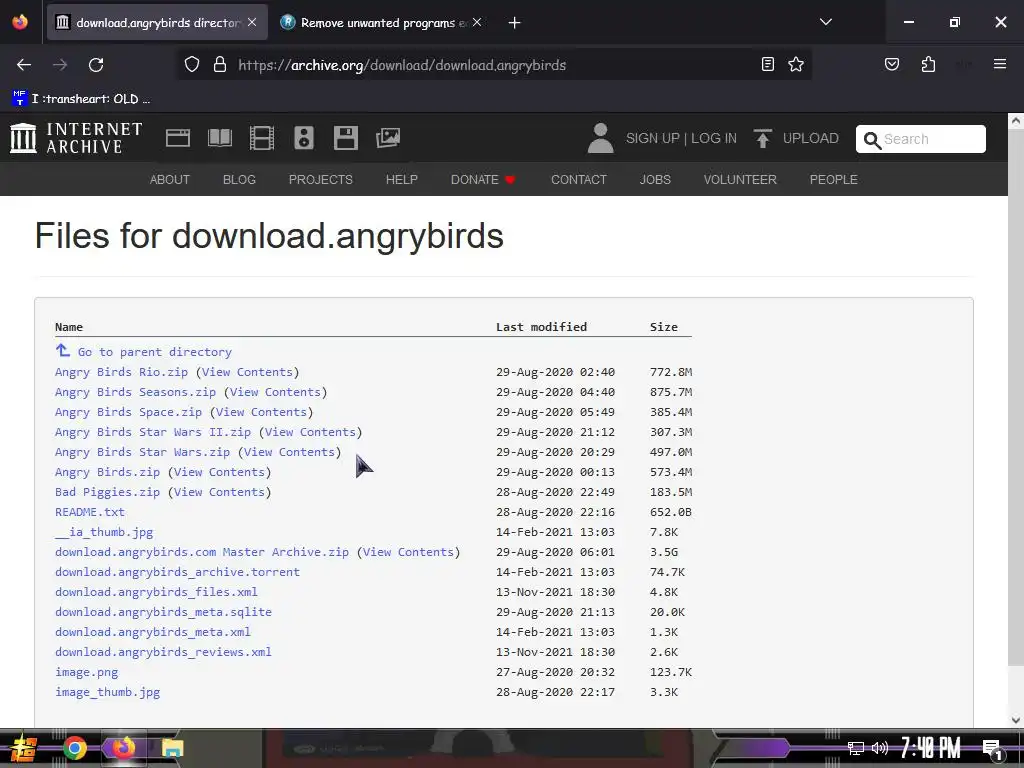Close the download.angrybirds directory tab
1024x768 pixels.
pos(252,22)
